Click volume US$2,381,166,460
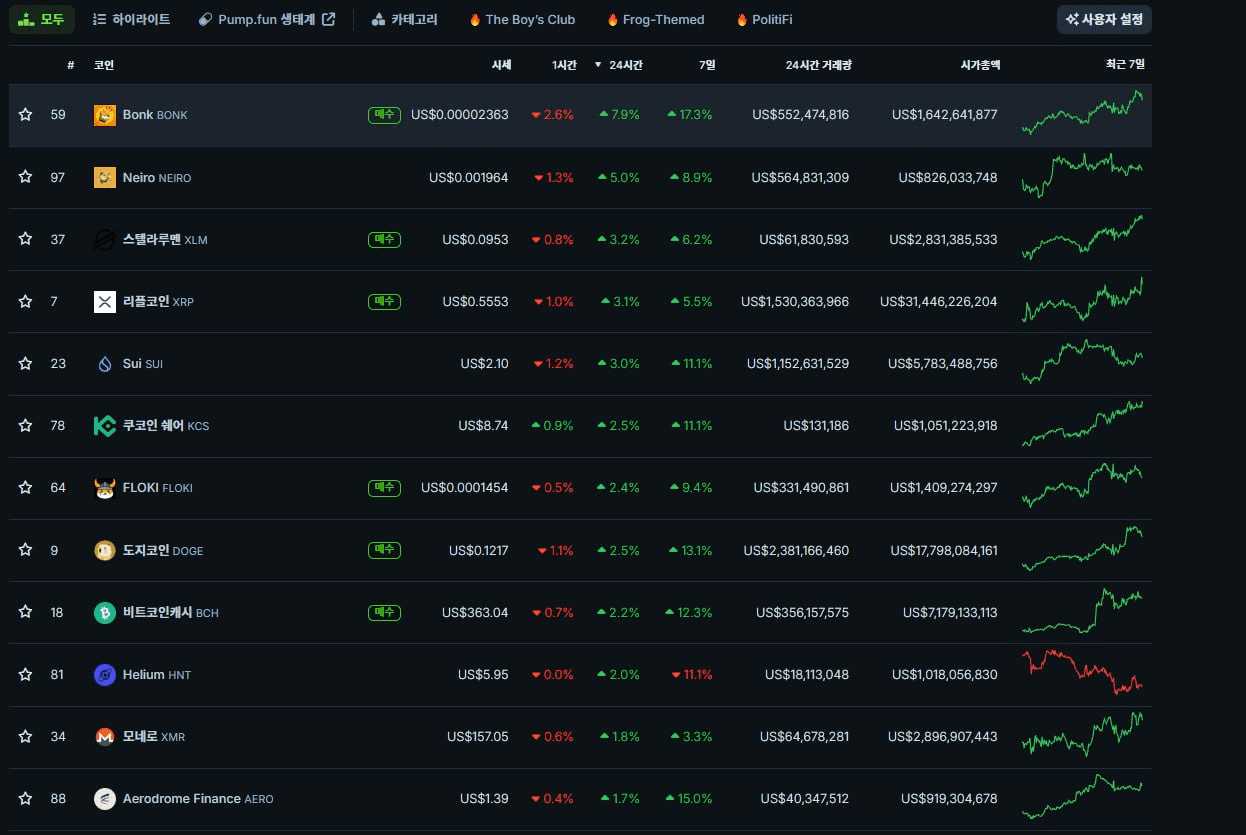 coord(796,550)
